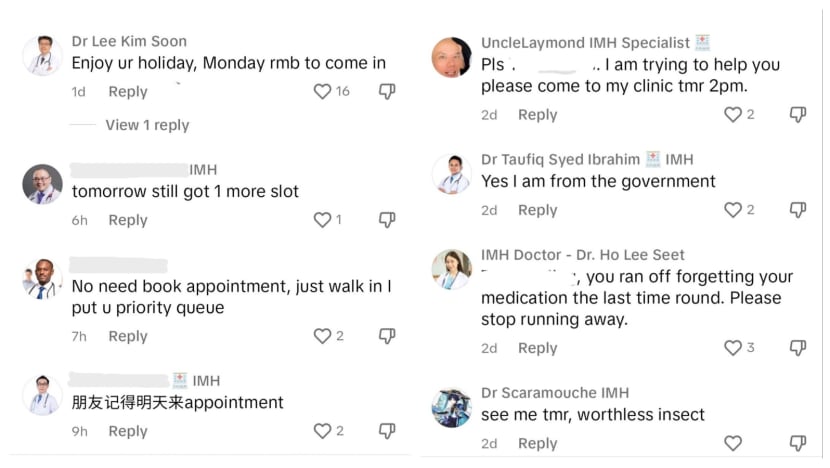Like Dr Scaramouche's 'worthless insect' comment
This screenshot has width=830, height=468.
(x=733, y=443)
